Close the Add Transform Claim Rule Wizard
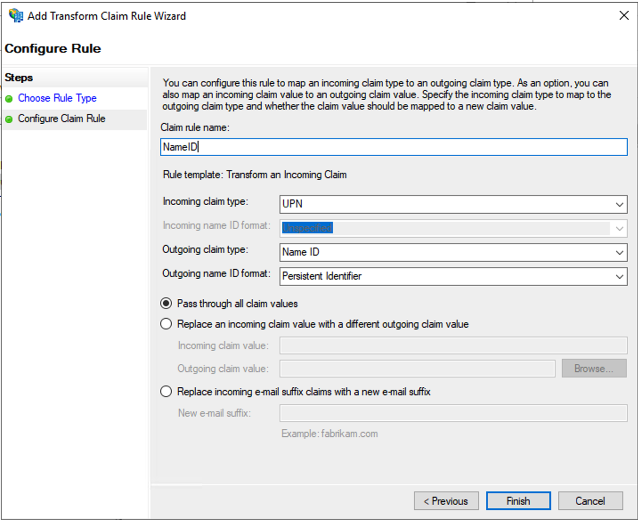The height and width of the screenshot is (520, 638). click(615, 16)
